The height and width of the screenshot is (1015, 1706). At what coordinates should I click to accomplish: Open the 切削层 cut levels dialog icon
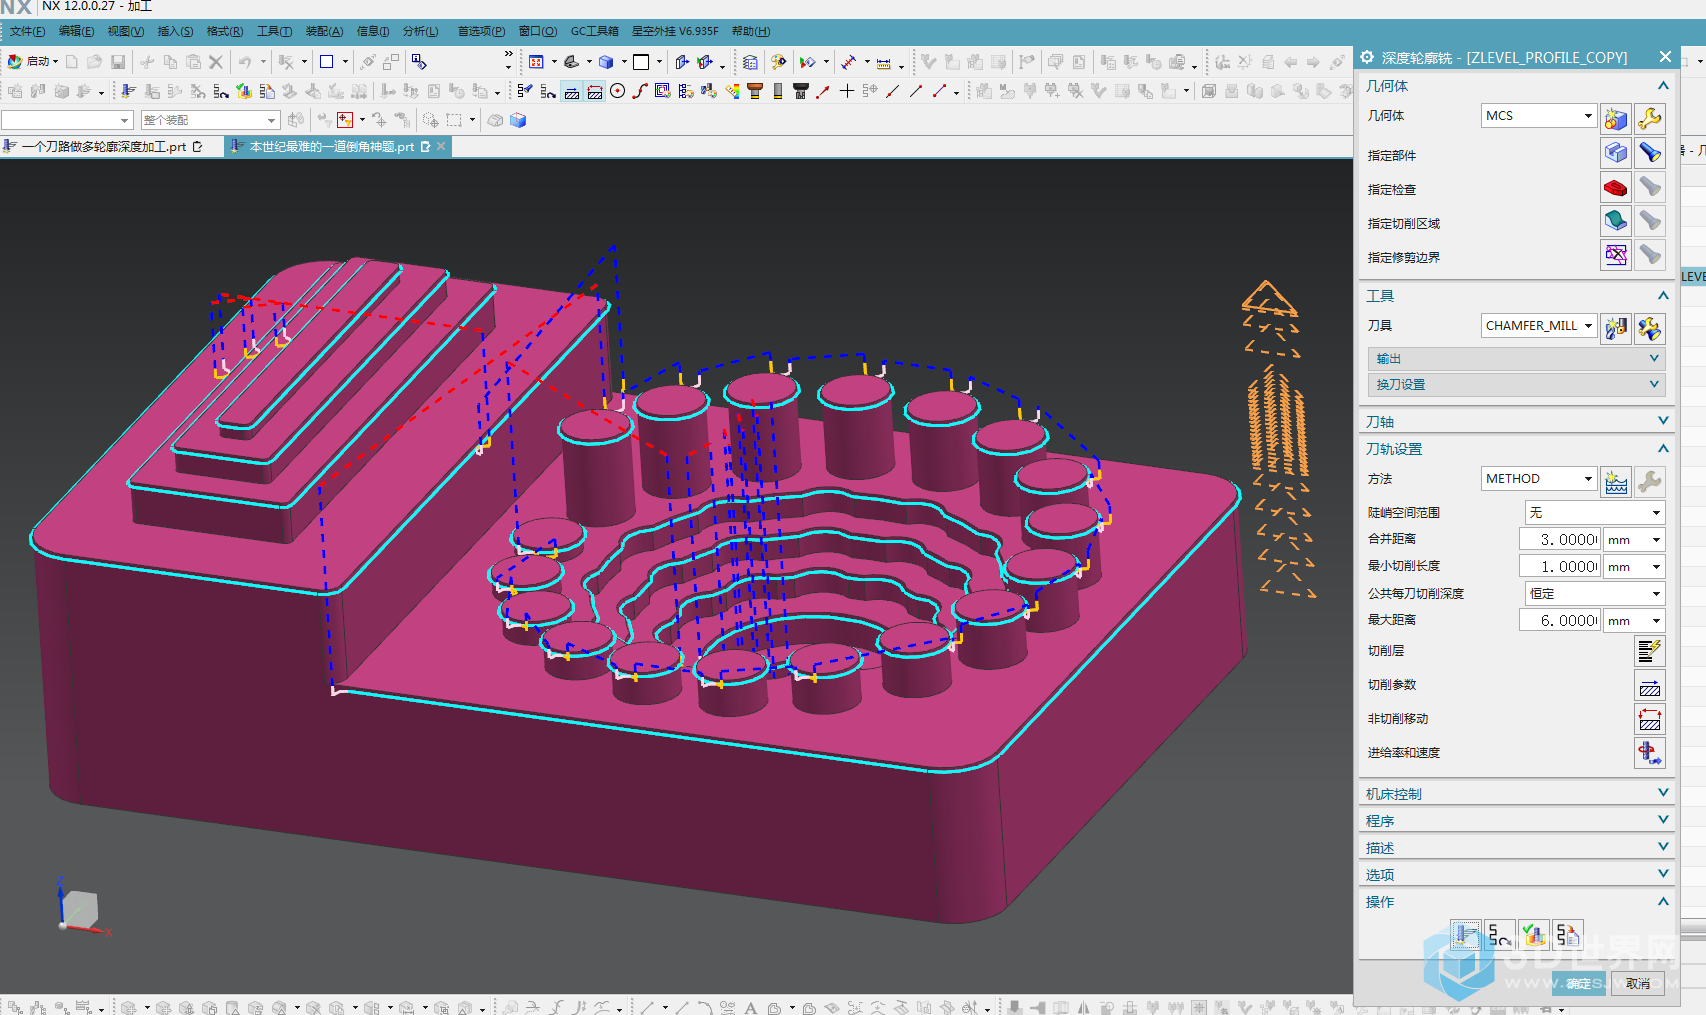click(1650, 651)
